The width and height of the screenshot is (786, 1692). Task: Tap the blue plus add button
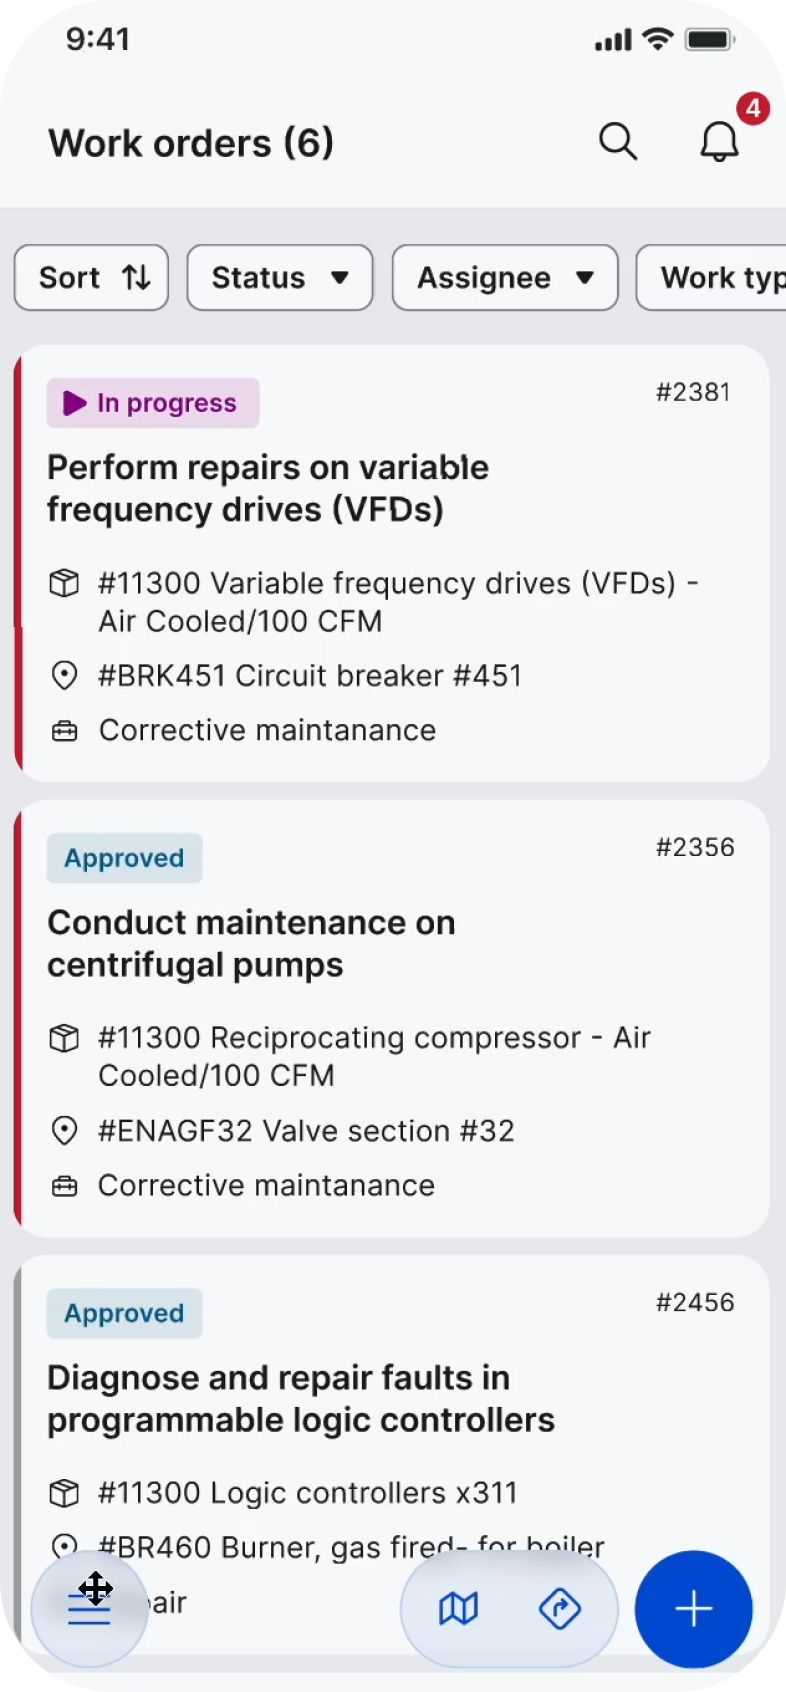coord(693,1608)
